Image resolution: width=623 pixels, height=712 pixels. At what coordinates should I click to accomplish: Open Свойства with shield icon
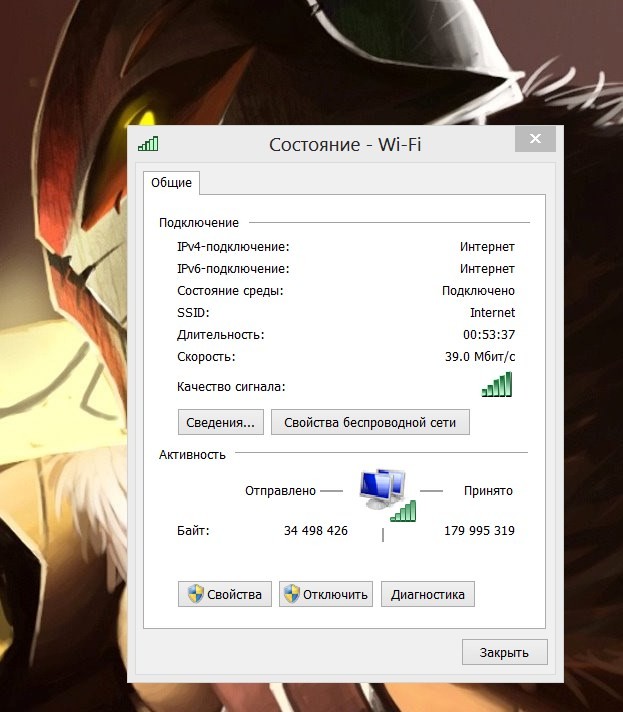225,594
